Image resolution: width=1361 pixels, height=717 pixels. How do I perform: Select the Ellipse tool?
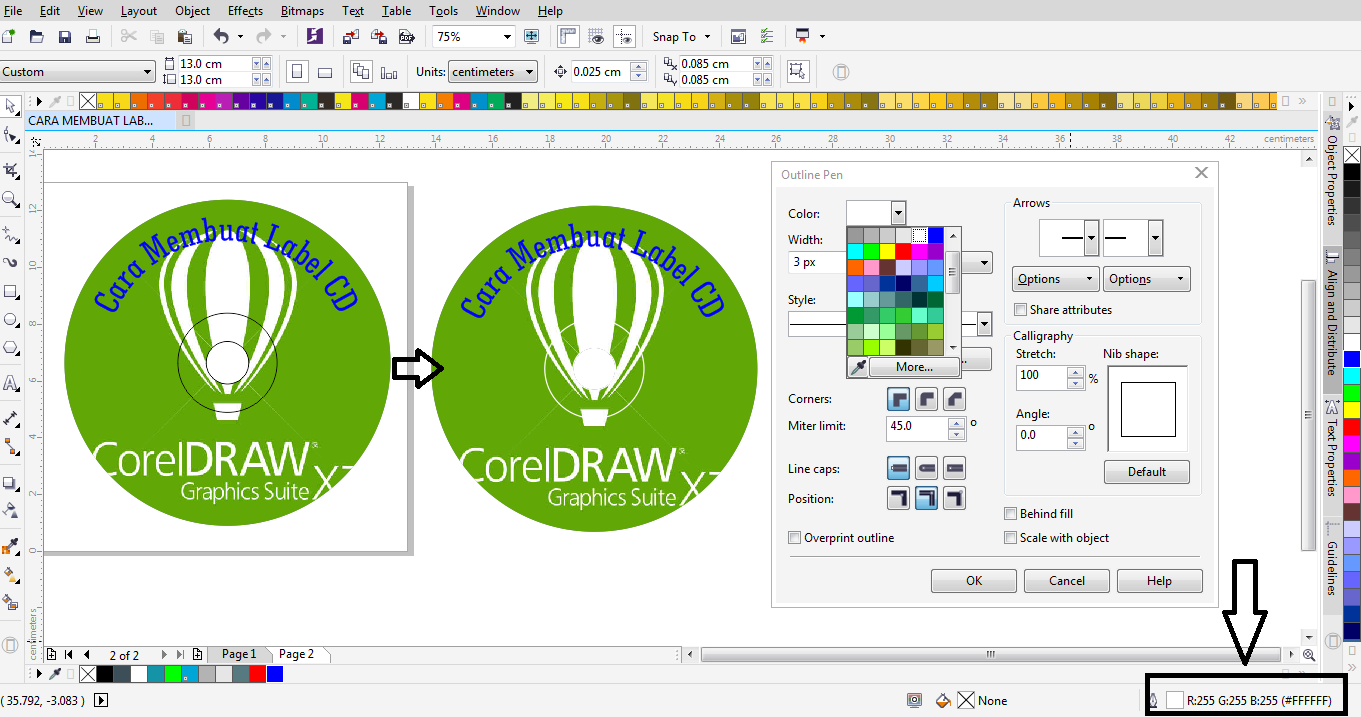coord(11,320)
